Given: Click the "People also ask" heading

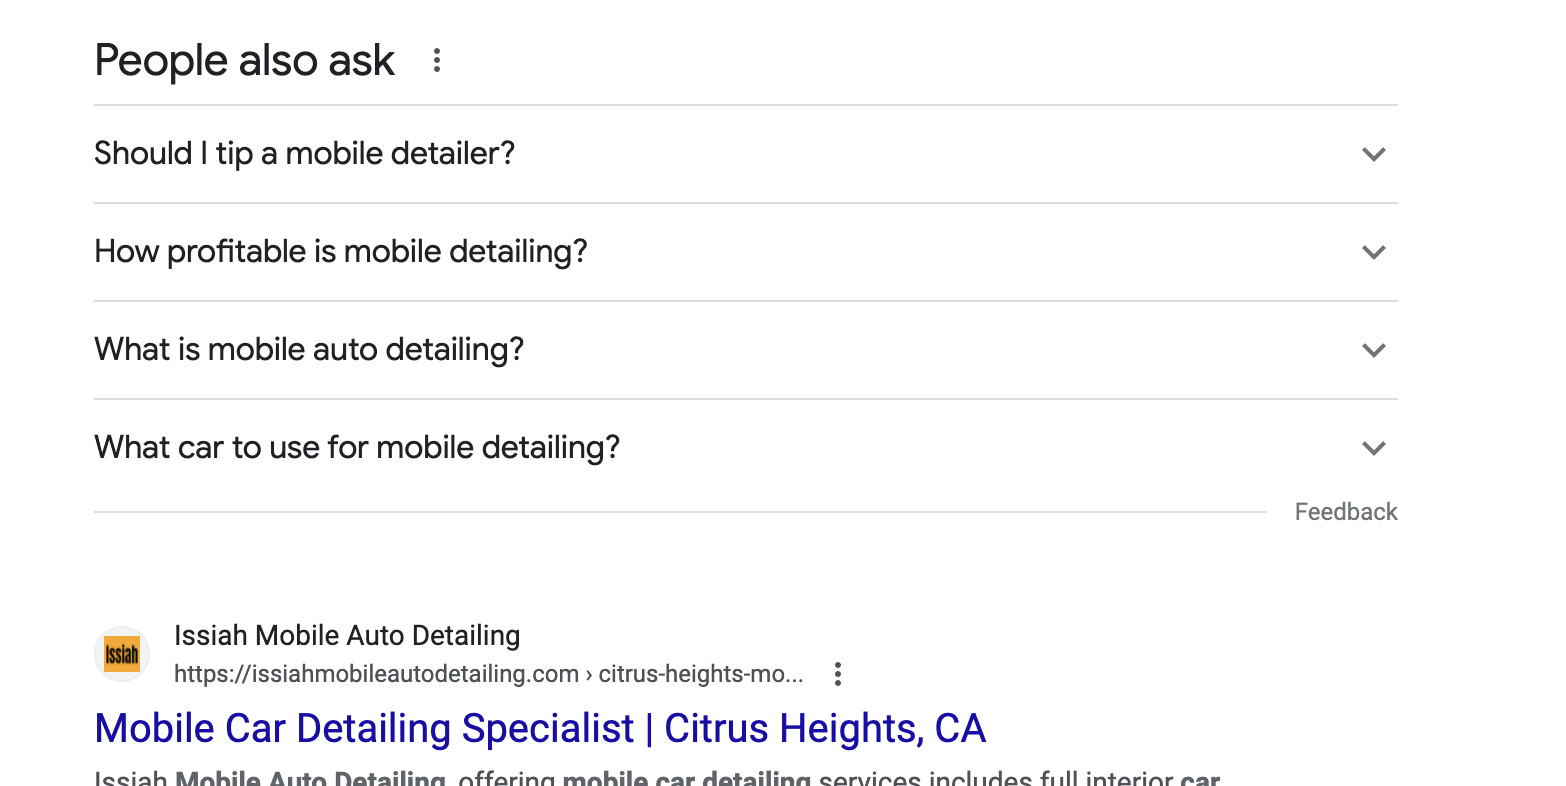Looking at the screenshot, I should (244, 61).
